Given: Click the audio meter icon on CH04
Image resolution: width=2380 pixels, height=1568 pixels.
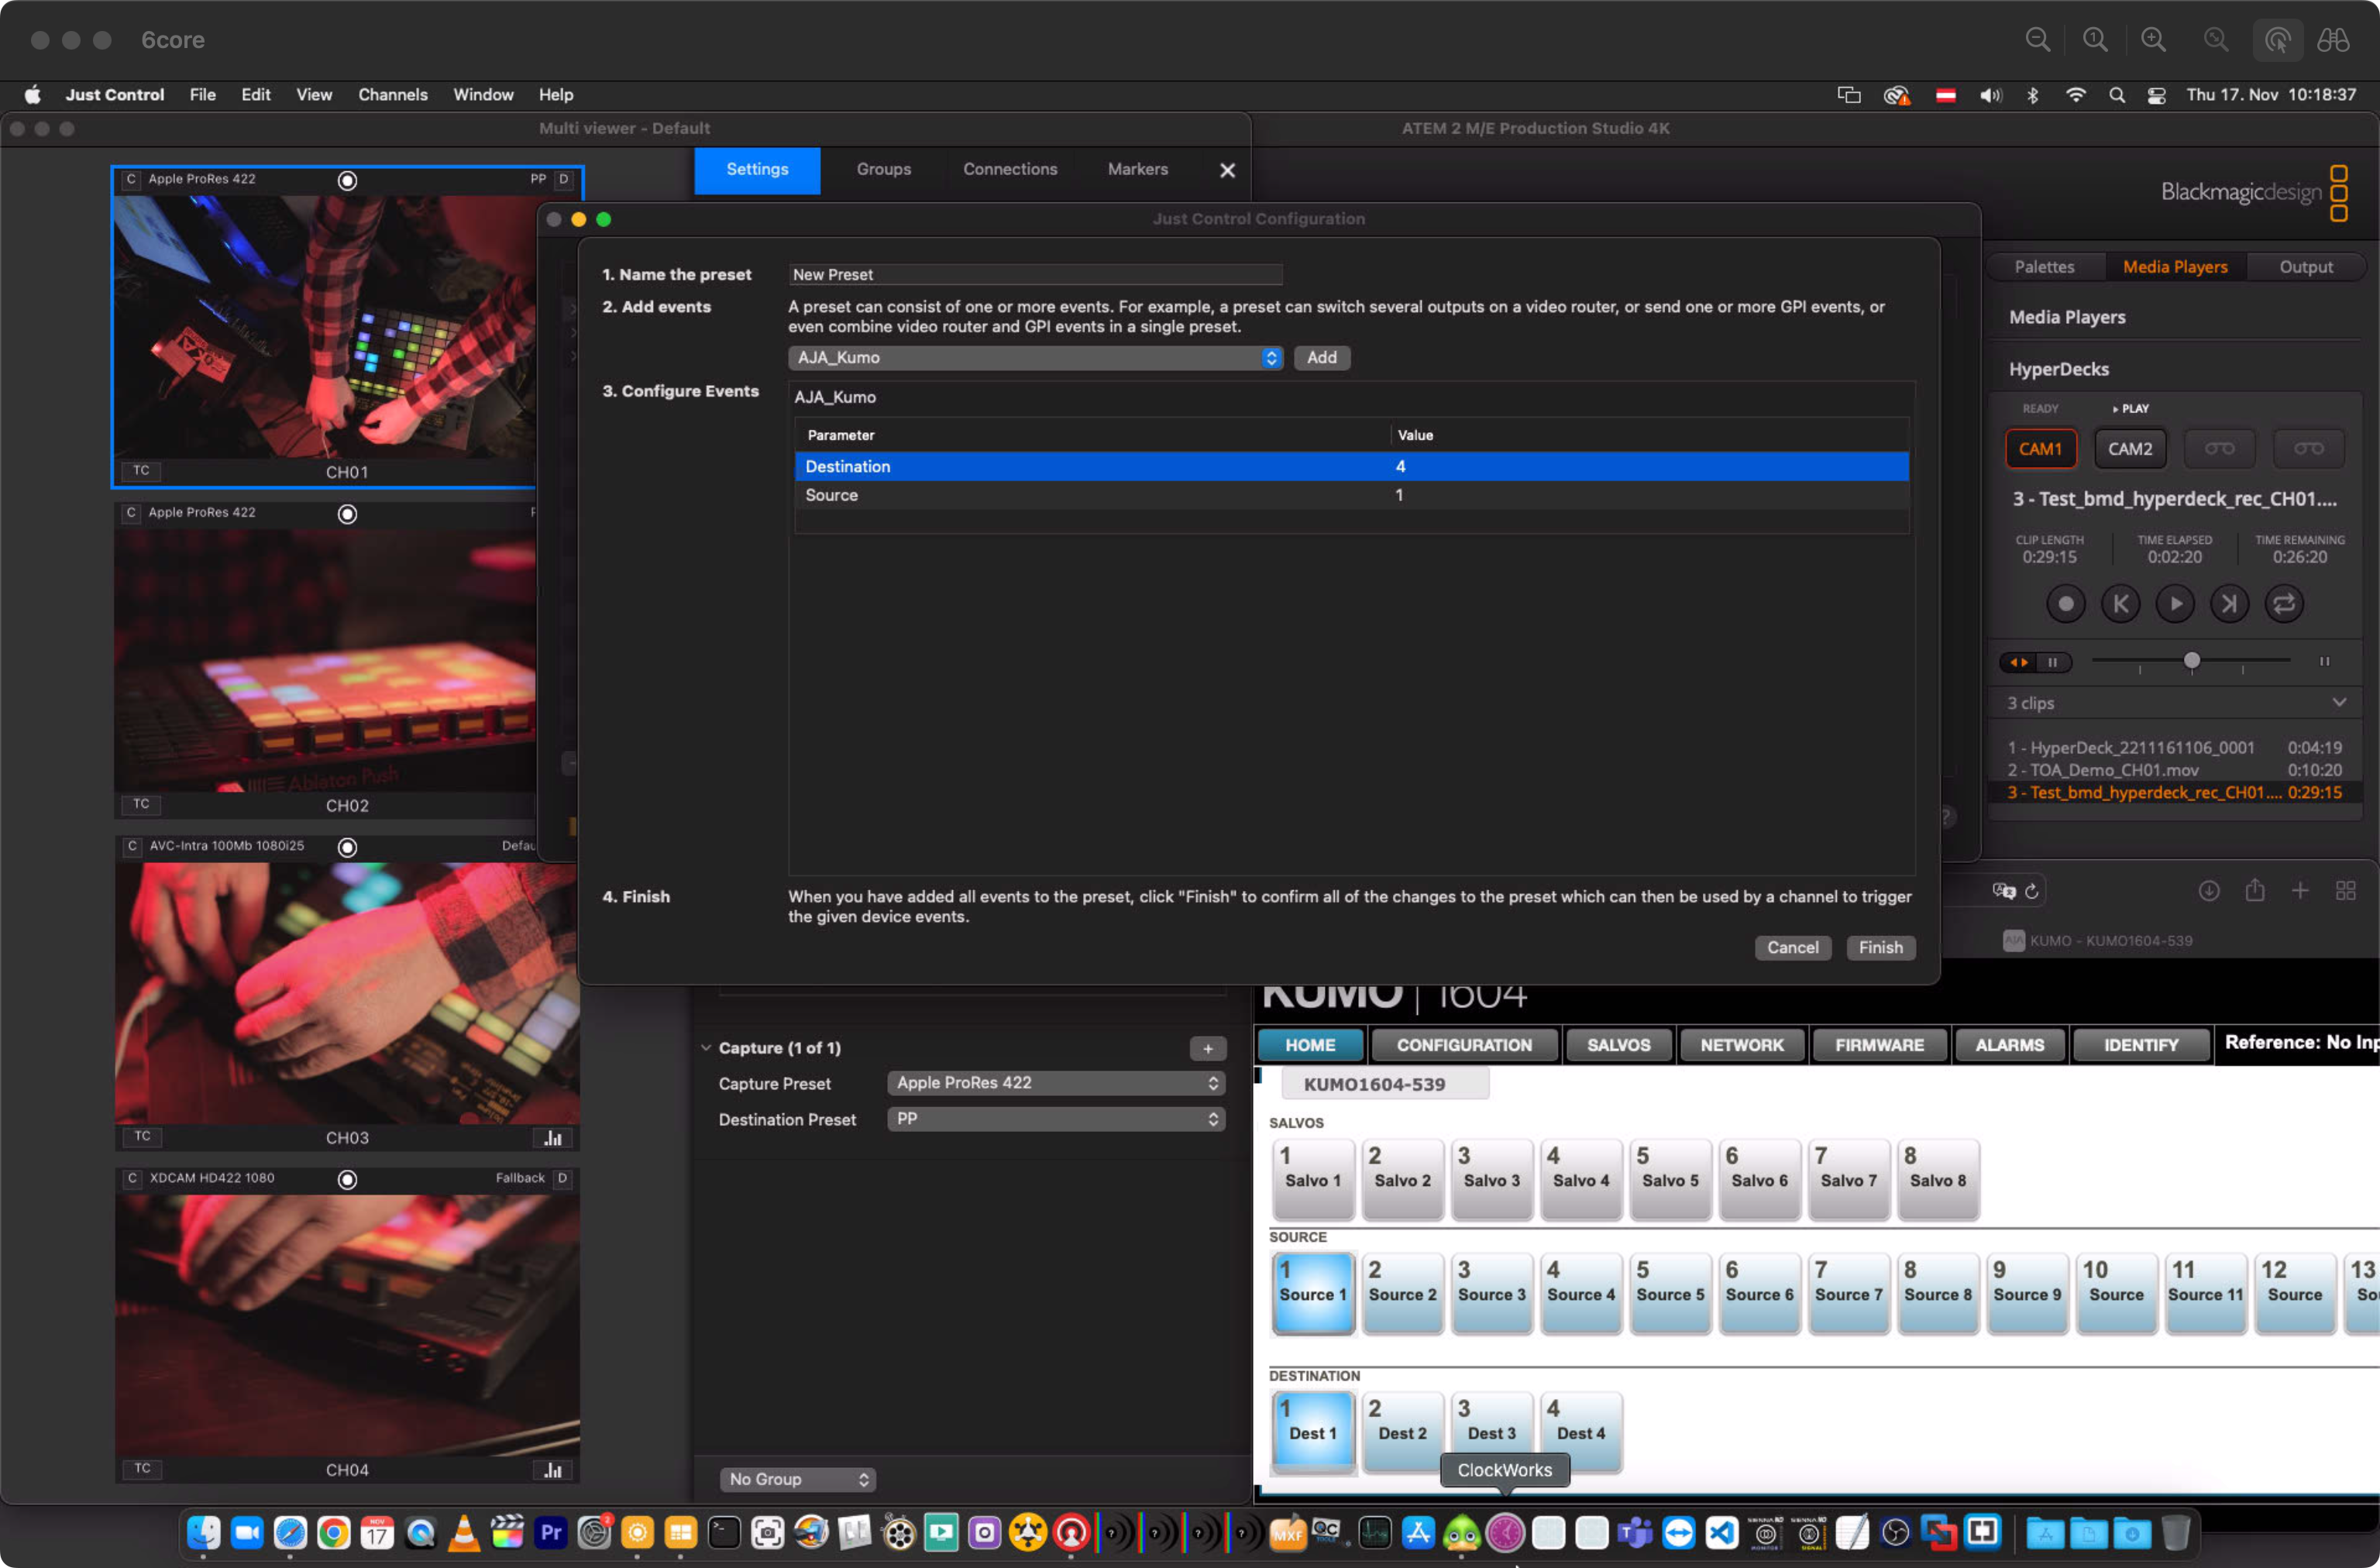Looking at the screenshot, I should tap(553, 1470).
